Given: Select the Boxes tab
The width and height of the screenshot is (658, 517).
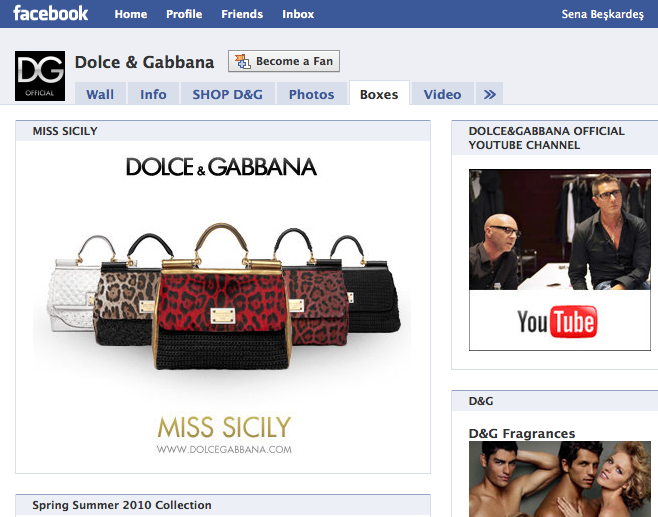Looking at the screenshot, I should [379, 94].
